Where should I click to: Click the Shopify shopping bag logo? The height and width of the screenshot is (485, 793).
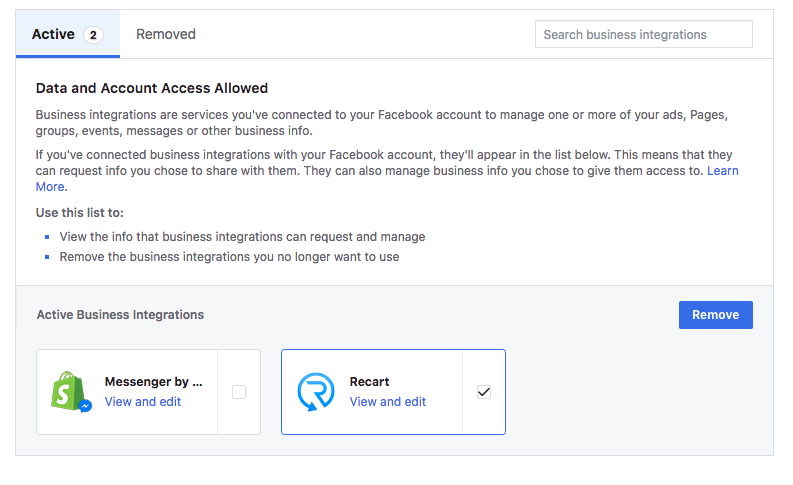tap(68, 390)
